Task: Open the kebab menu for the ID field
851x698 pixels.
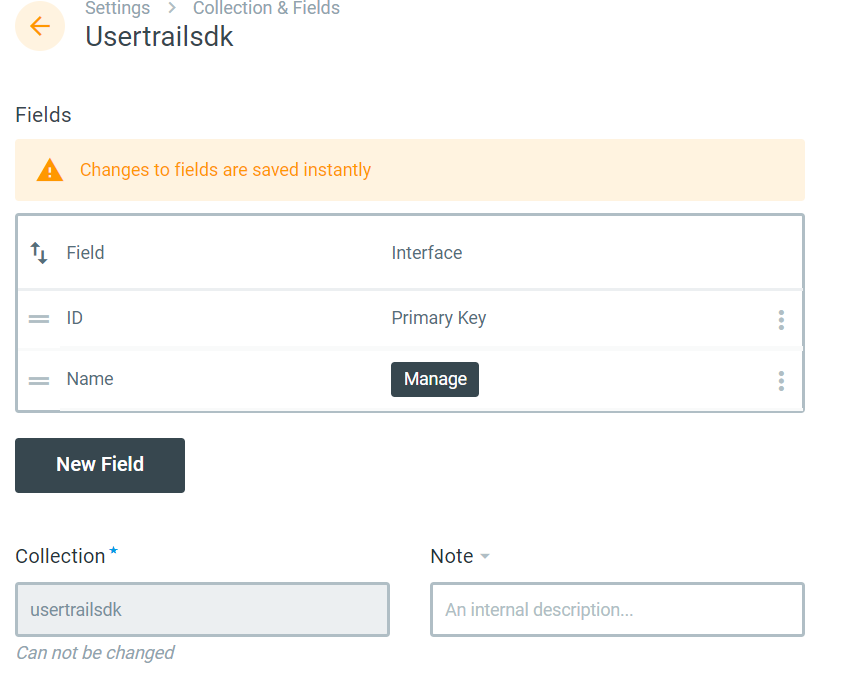Action: tap(781, 318)
